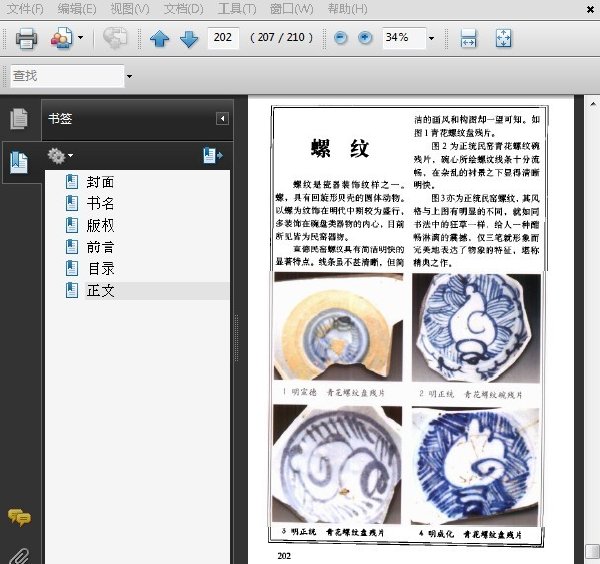
Task: Click the 螺纹 page title
Action: [x=340, y=148]
